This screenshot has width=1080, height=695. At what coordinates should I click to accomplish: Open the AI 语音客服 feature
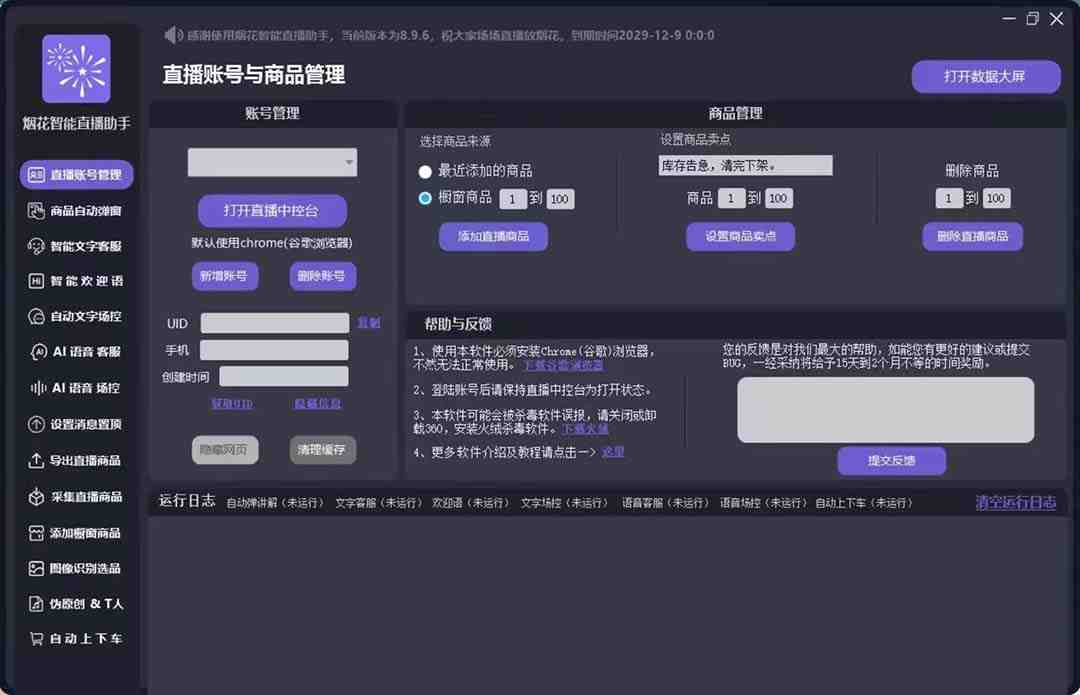(75, 351)
